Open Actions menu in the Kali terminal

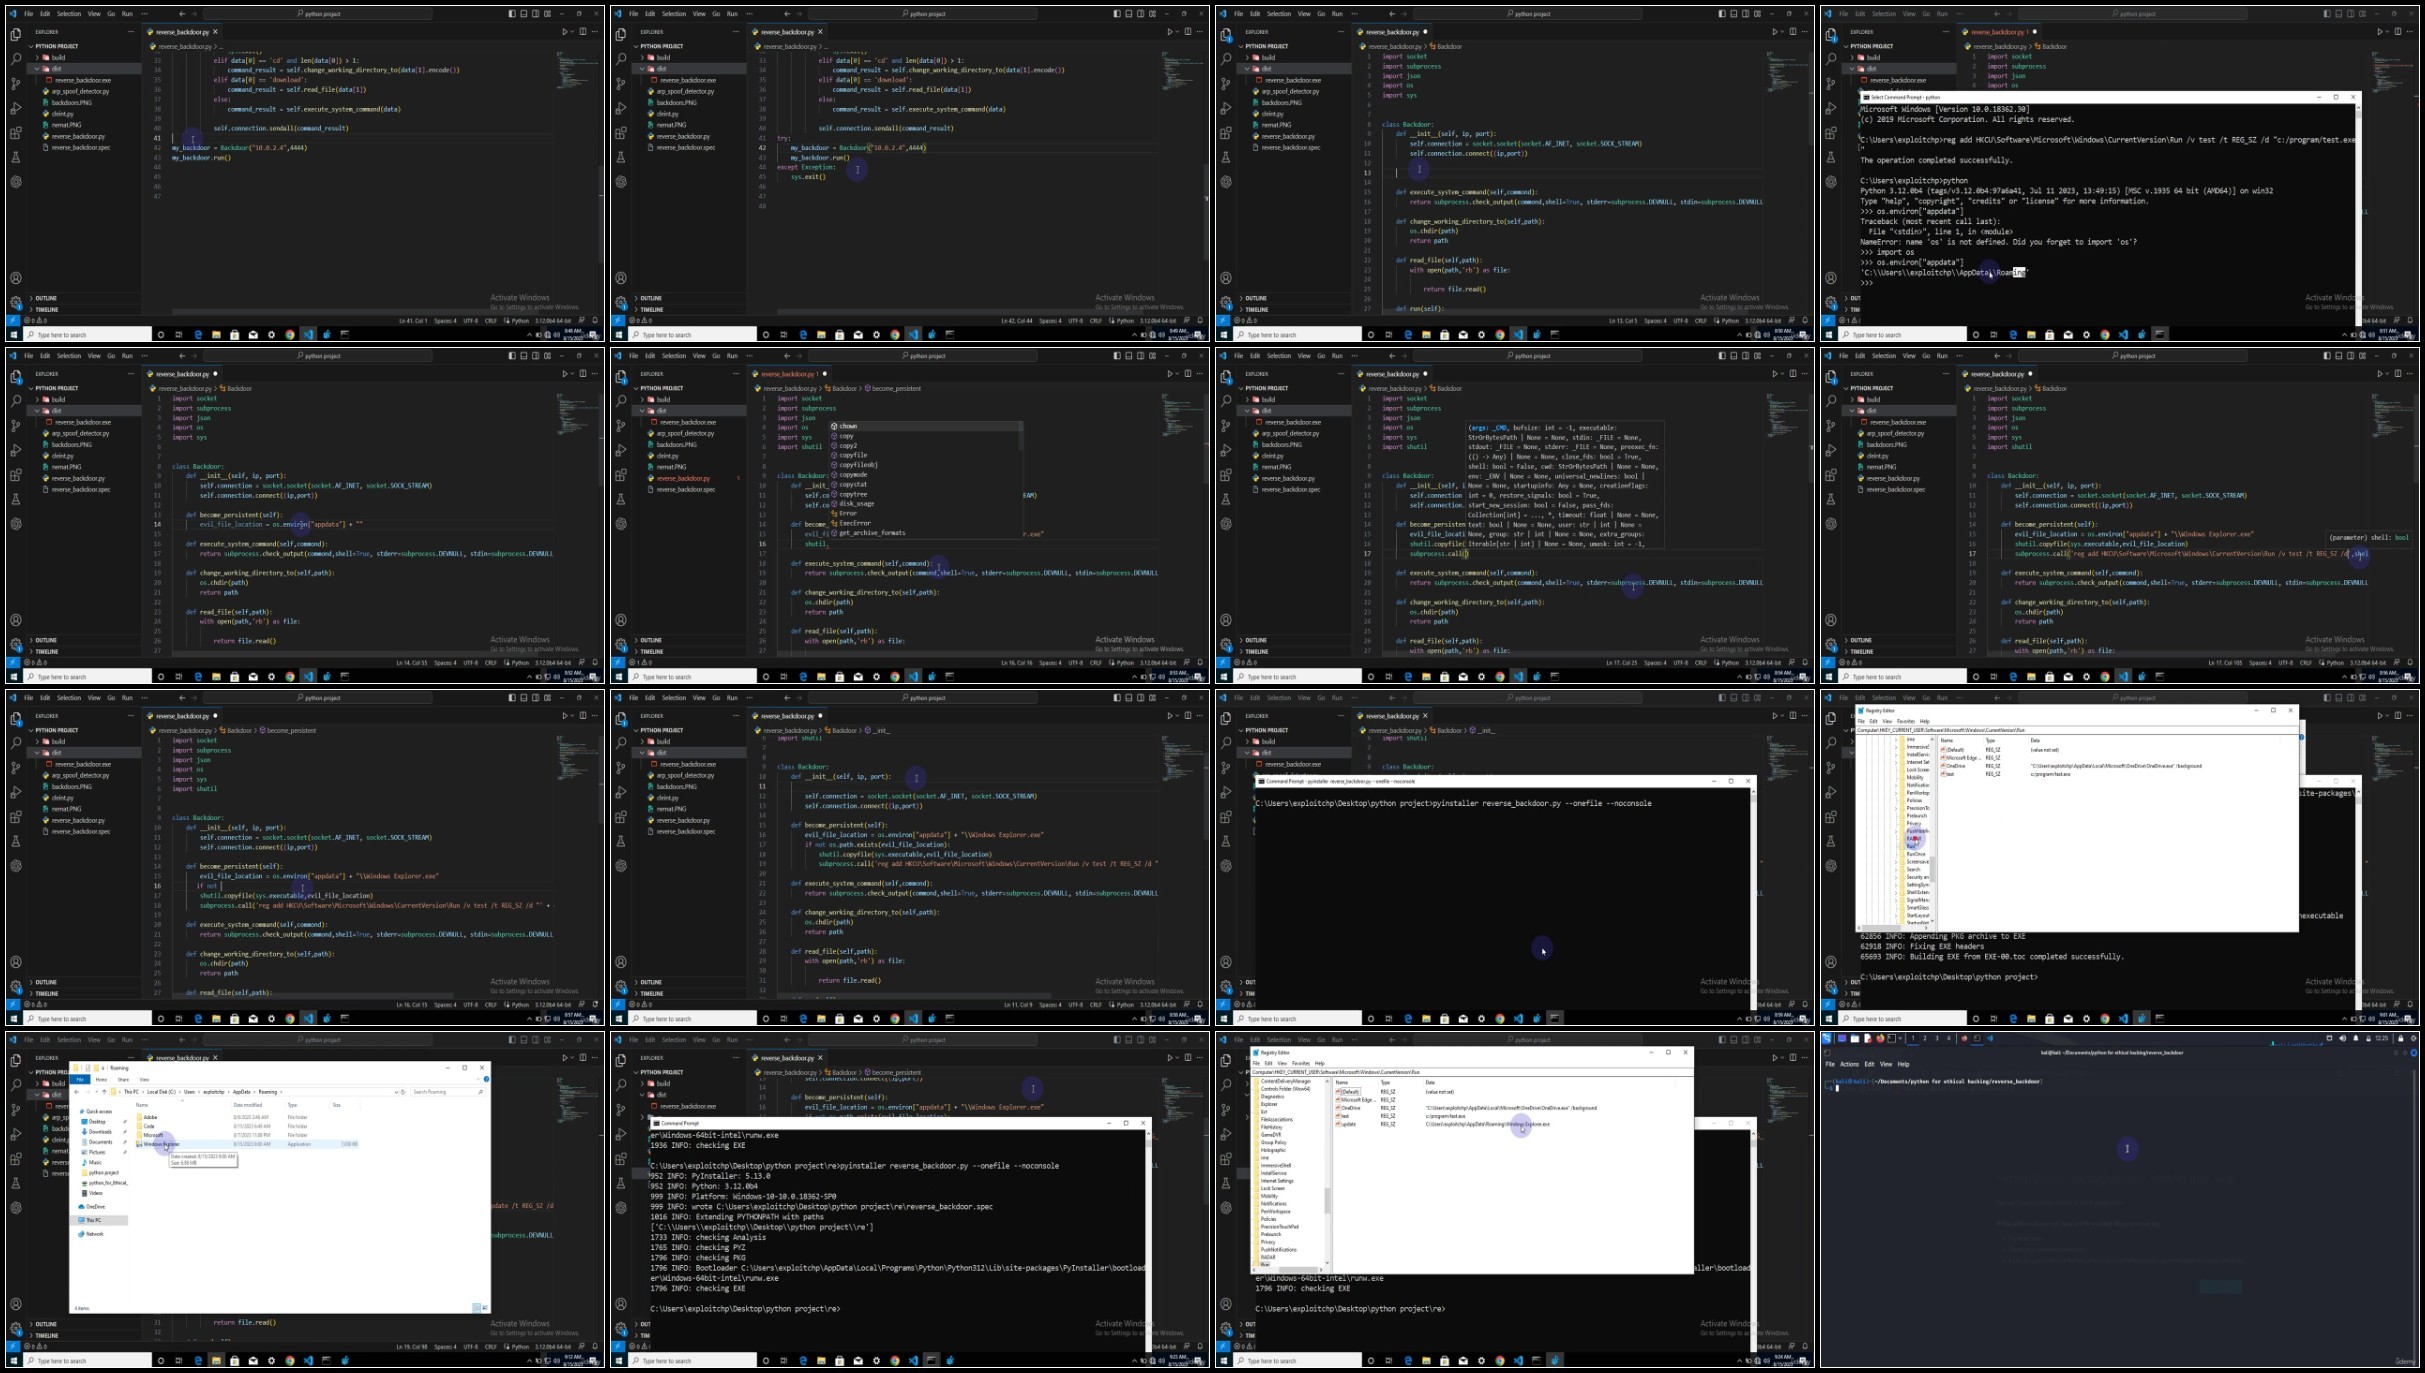(1849, 1064)
